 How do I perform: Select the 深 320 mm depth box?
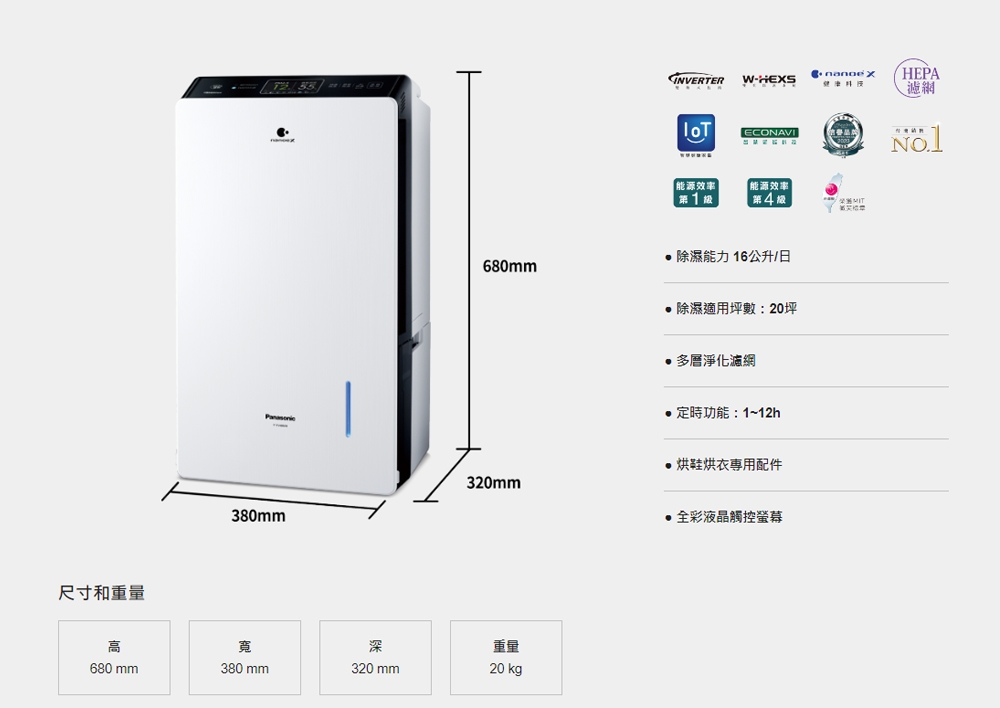click(376, 658)
